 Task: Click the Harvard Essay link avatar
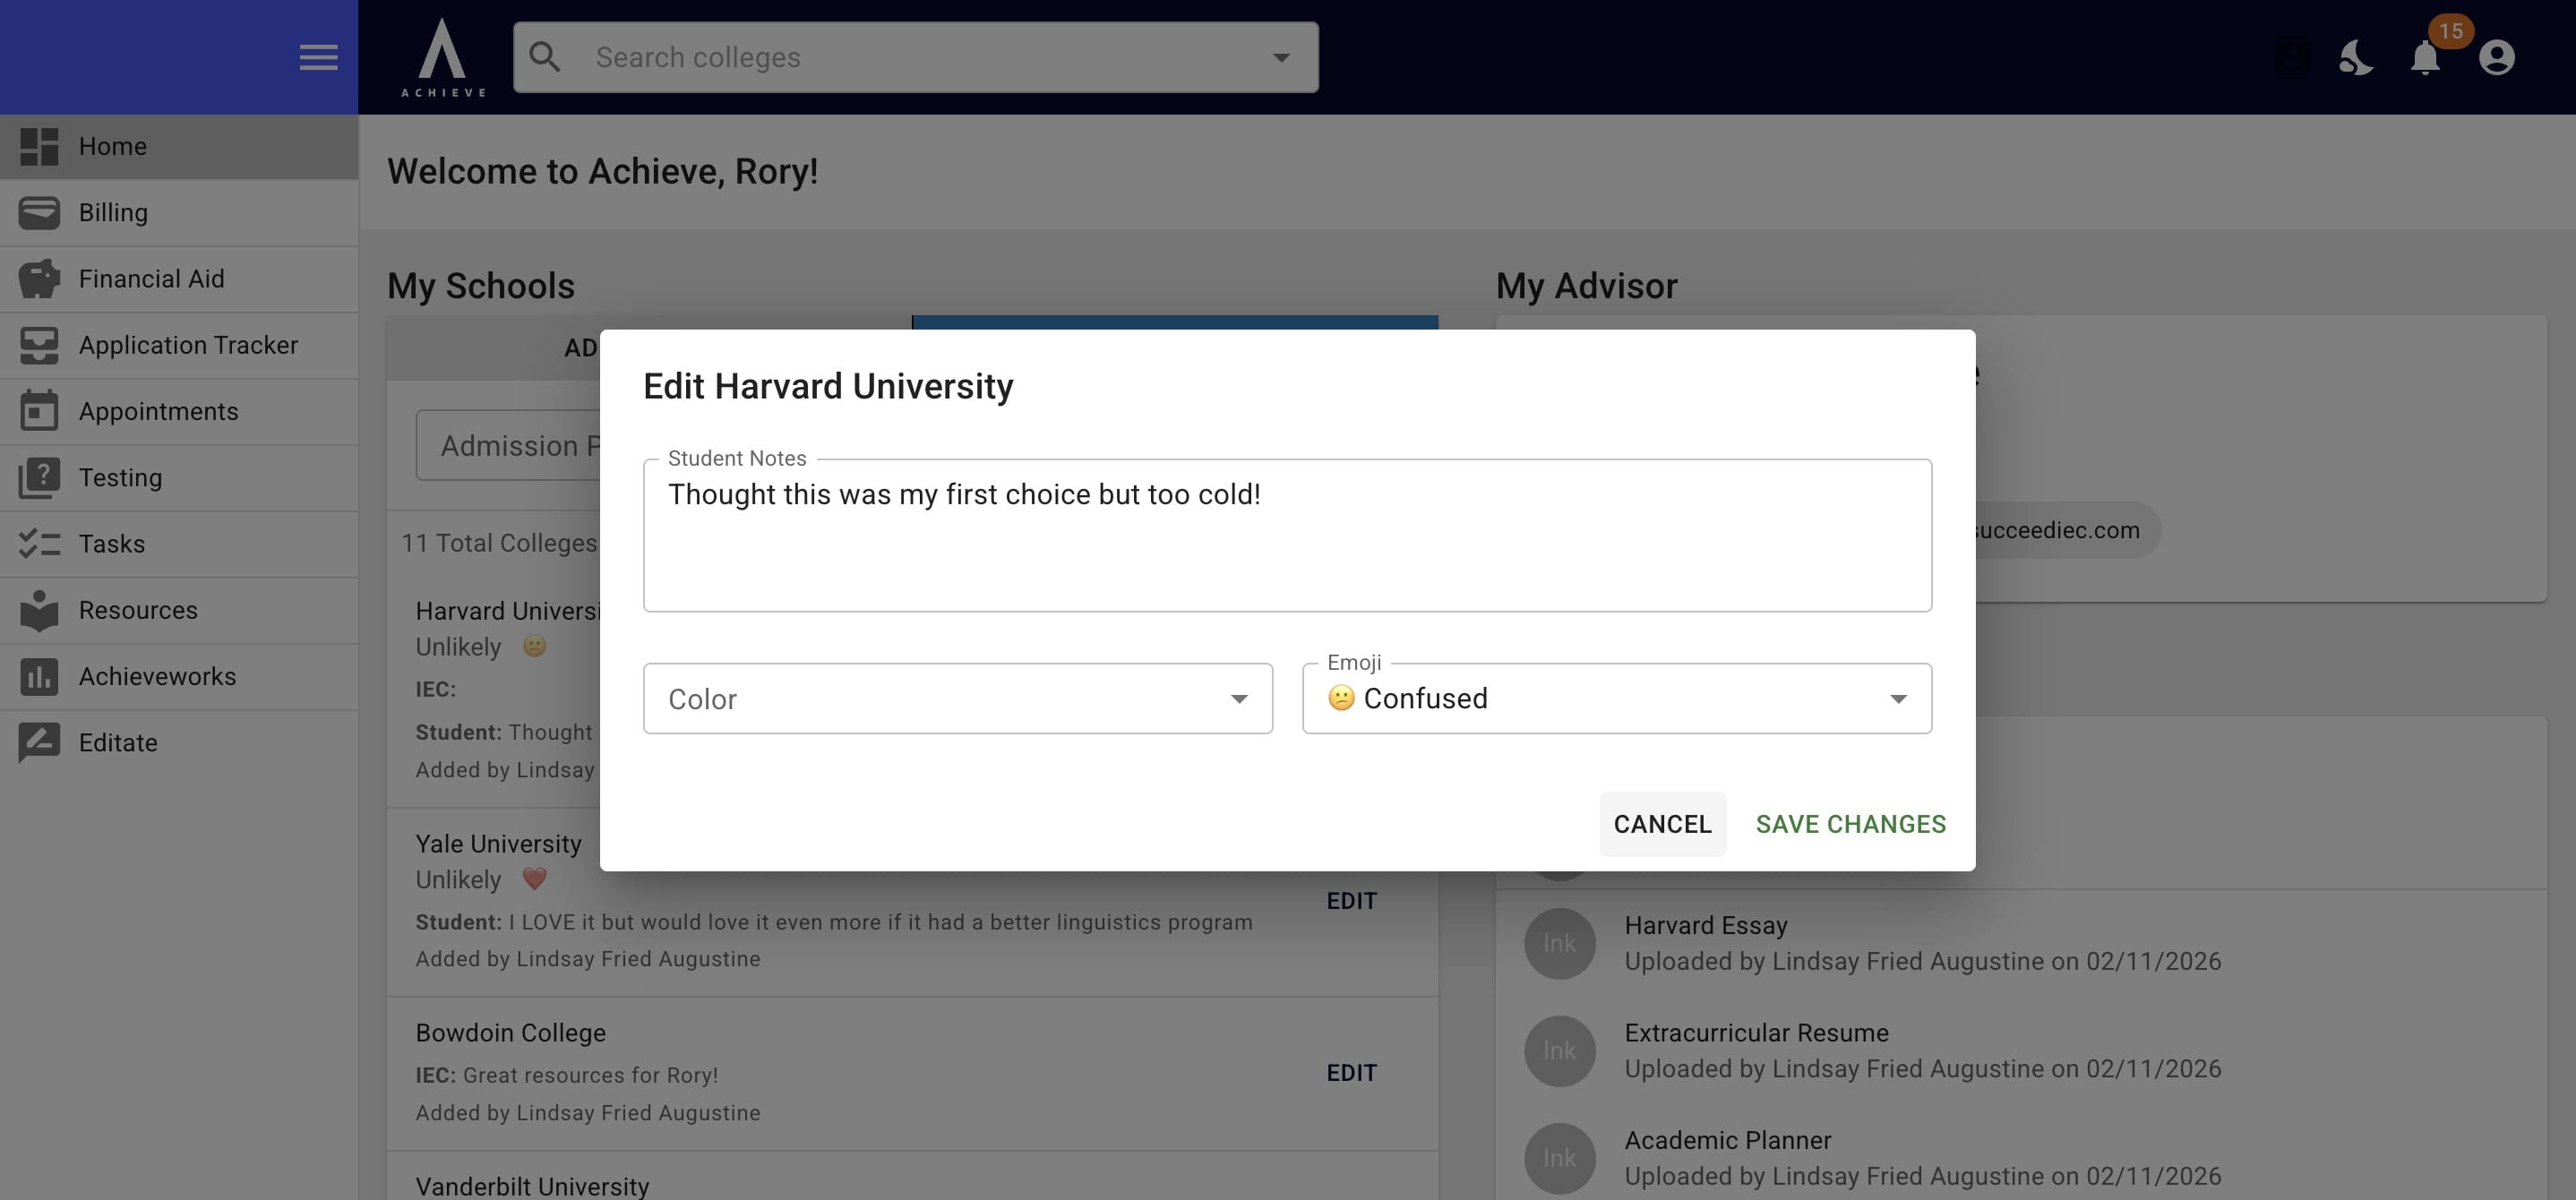[1559, 943]
